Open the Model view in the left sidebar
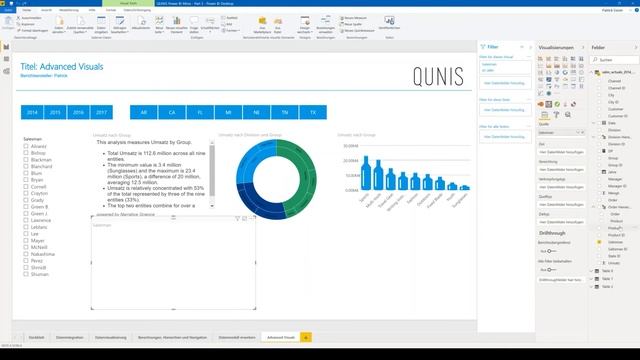Screen dimensions: 640x360 pyautogui.click(x=6, y=71)
